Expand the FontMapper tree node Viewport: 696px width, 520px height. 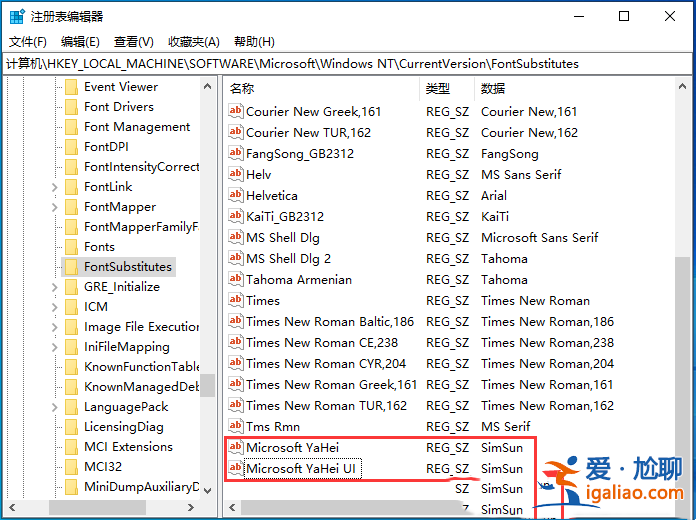pos(55,207)
